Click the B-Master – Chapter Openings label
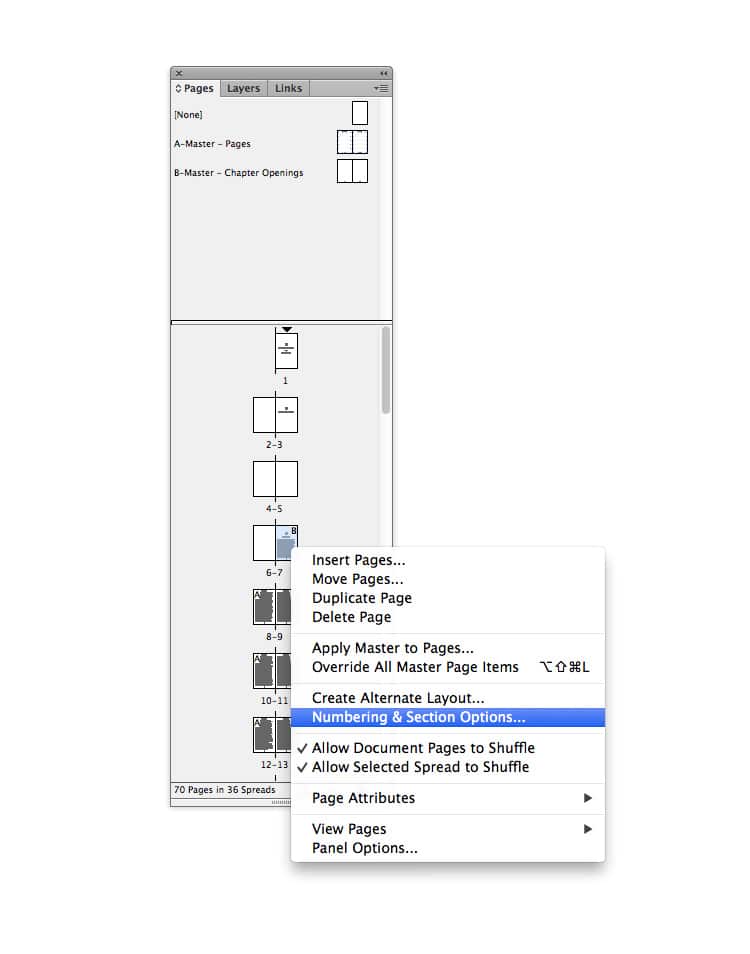The height and width of the screenshot is (954, 750). coord(238,173)
